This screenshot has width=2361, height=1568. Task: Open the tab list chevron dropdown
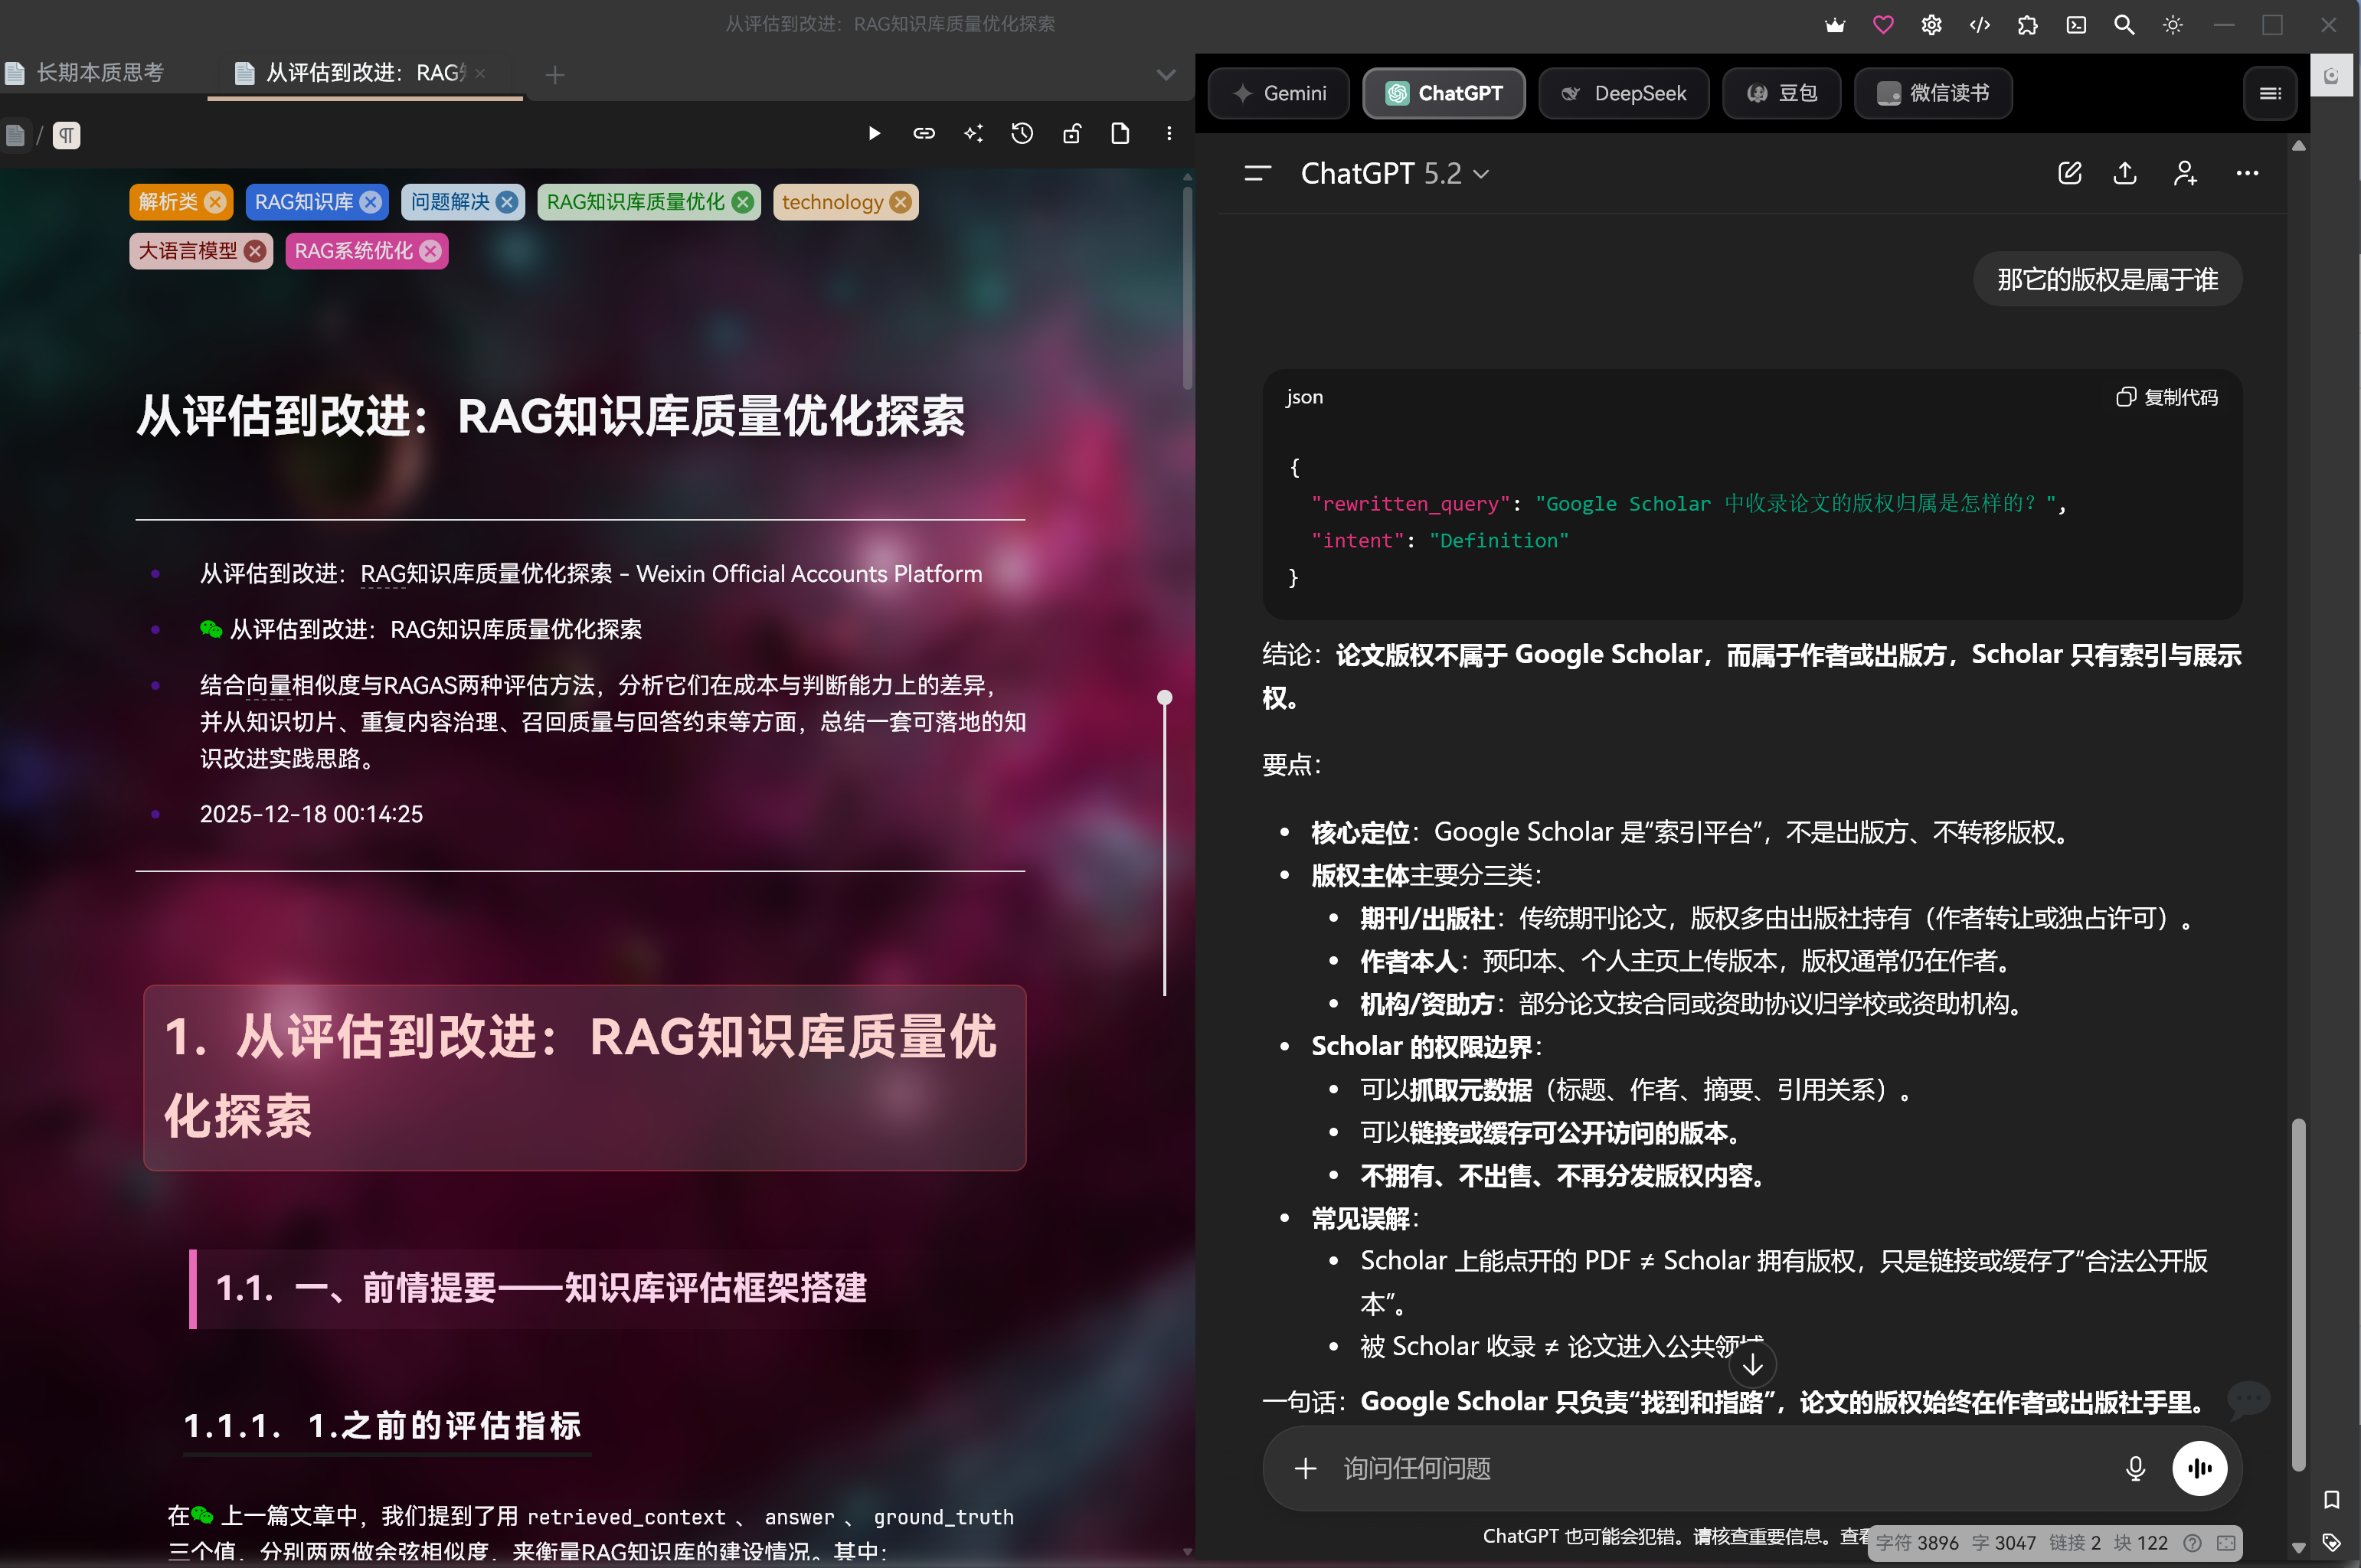[1165, 75]
